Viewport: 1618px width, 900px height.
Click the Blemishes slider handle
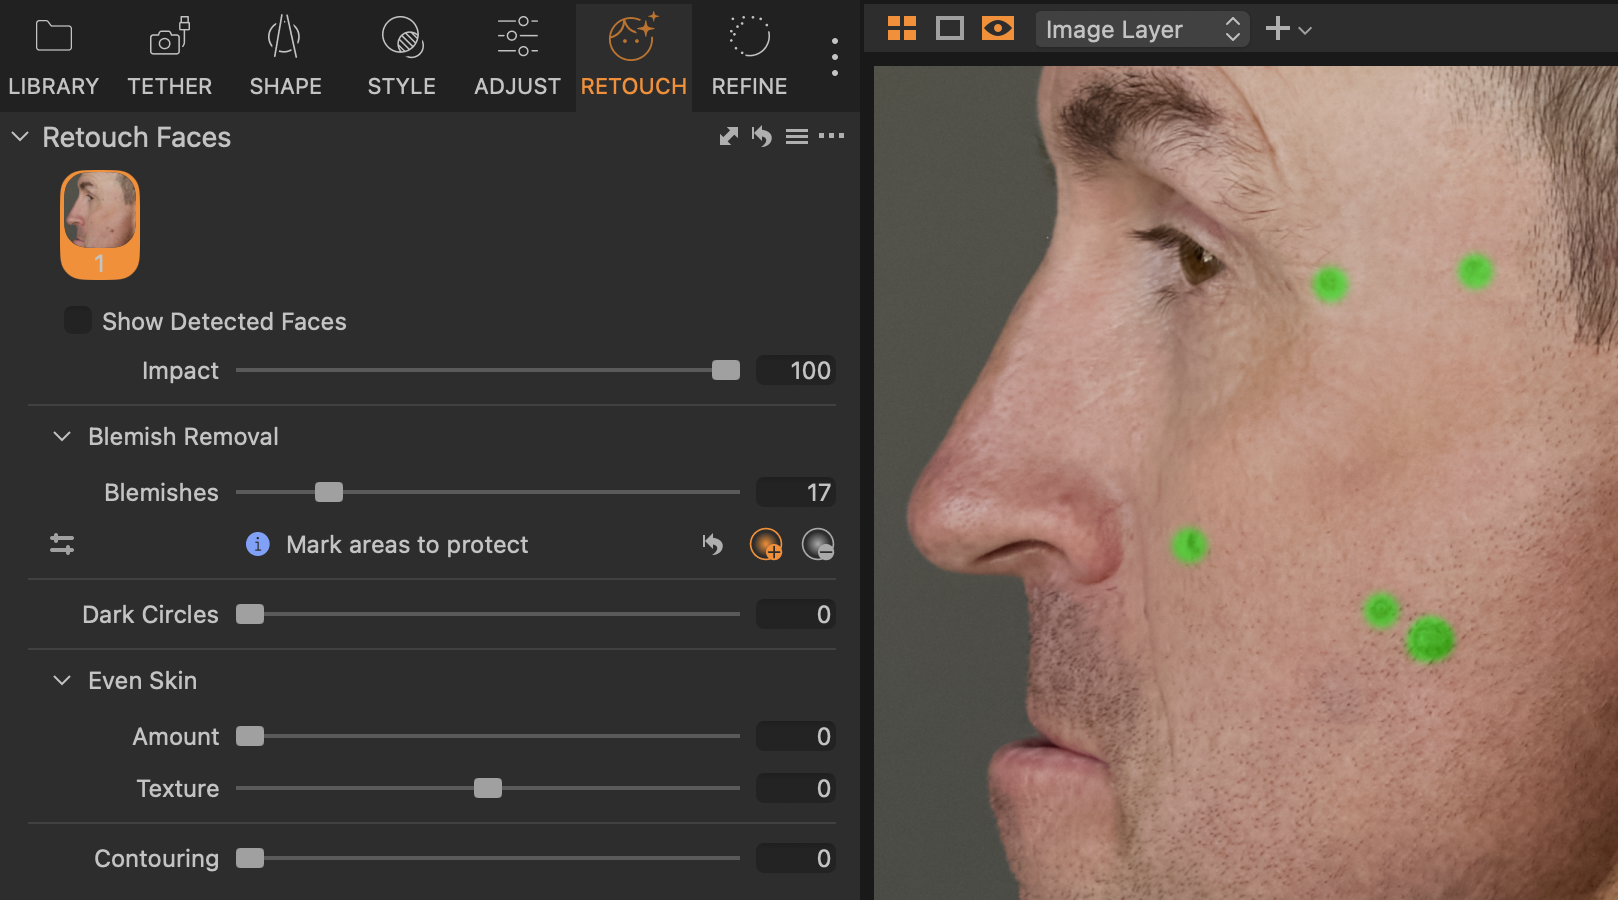(x=329, y=492)
